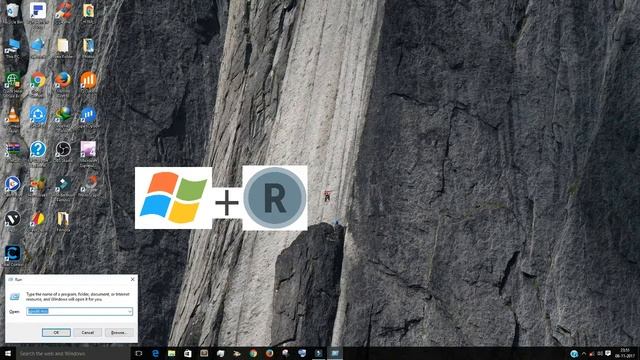The width and height of the screenshot is (640, 360).
Task: Click the Browse... button in Run dialog
Action: pos(119,333)
